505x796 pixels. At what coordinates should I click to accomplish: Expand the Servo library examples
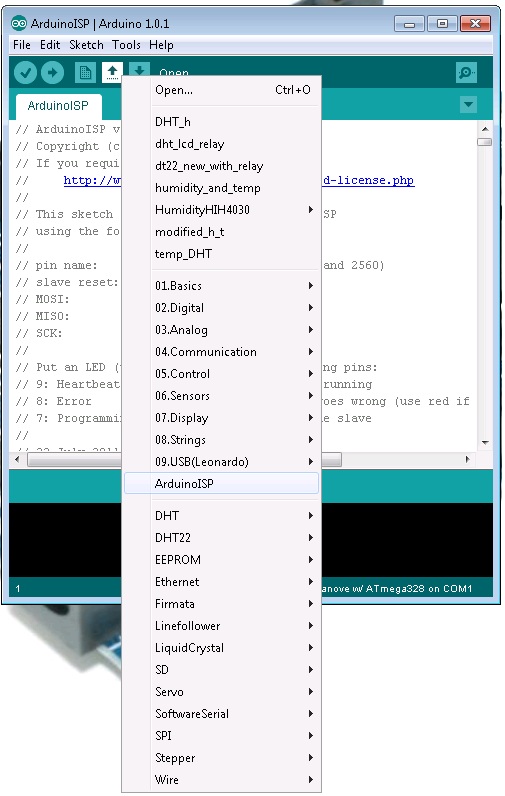[x=221, y=692]
